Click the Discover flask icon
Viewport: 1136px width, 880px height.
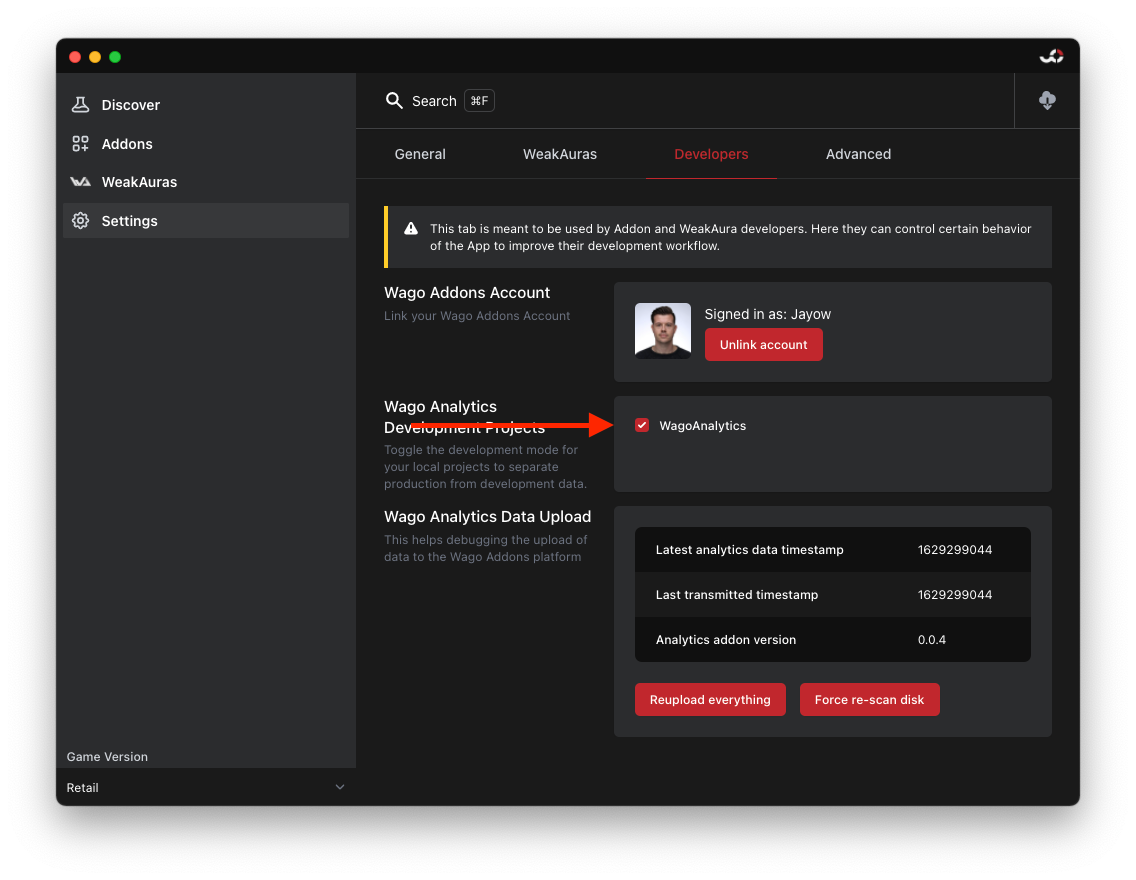click(x=81, y=105)
